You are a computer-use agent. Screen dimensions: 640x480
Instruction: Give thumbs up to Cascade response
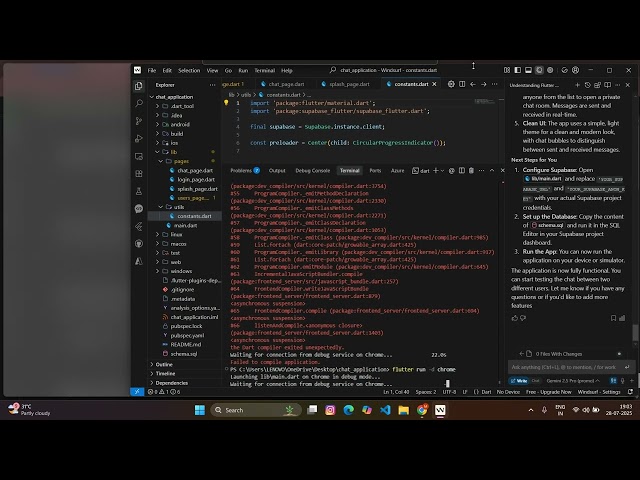[x=515, y=318]
